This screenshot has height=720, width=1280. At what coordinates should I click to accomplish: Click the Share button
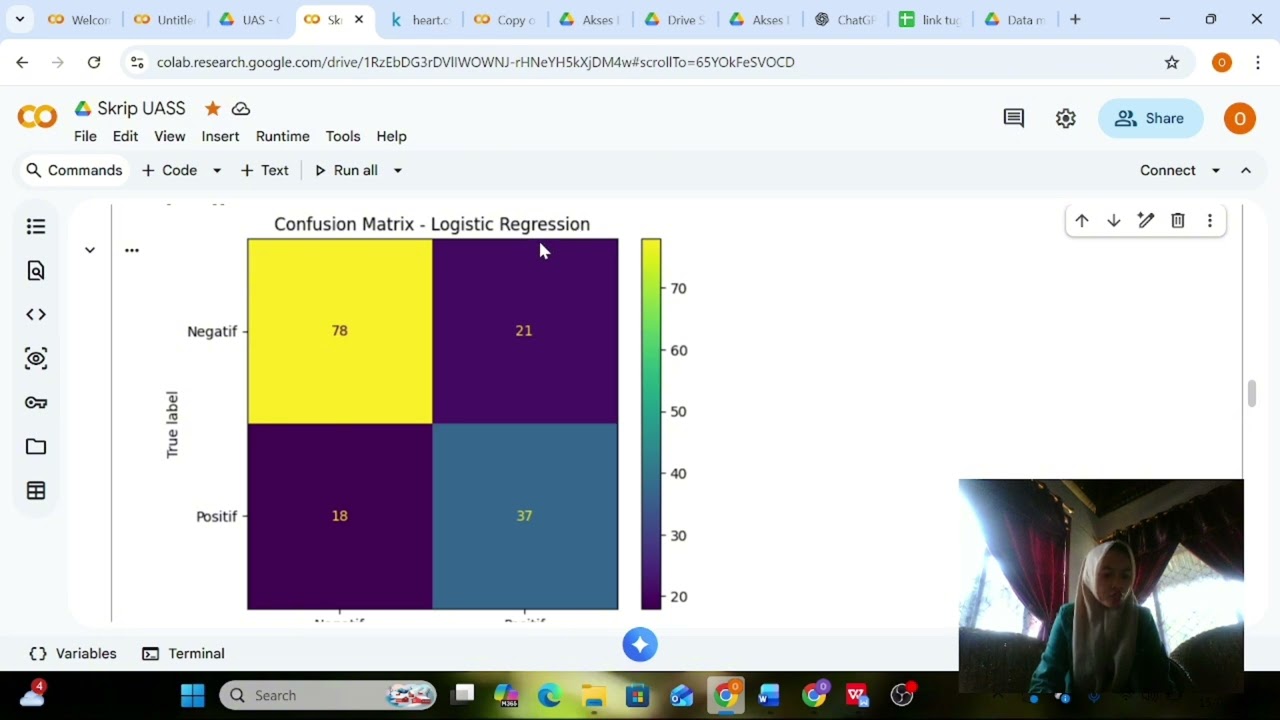click(x=1150, y=118)
